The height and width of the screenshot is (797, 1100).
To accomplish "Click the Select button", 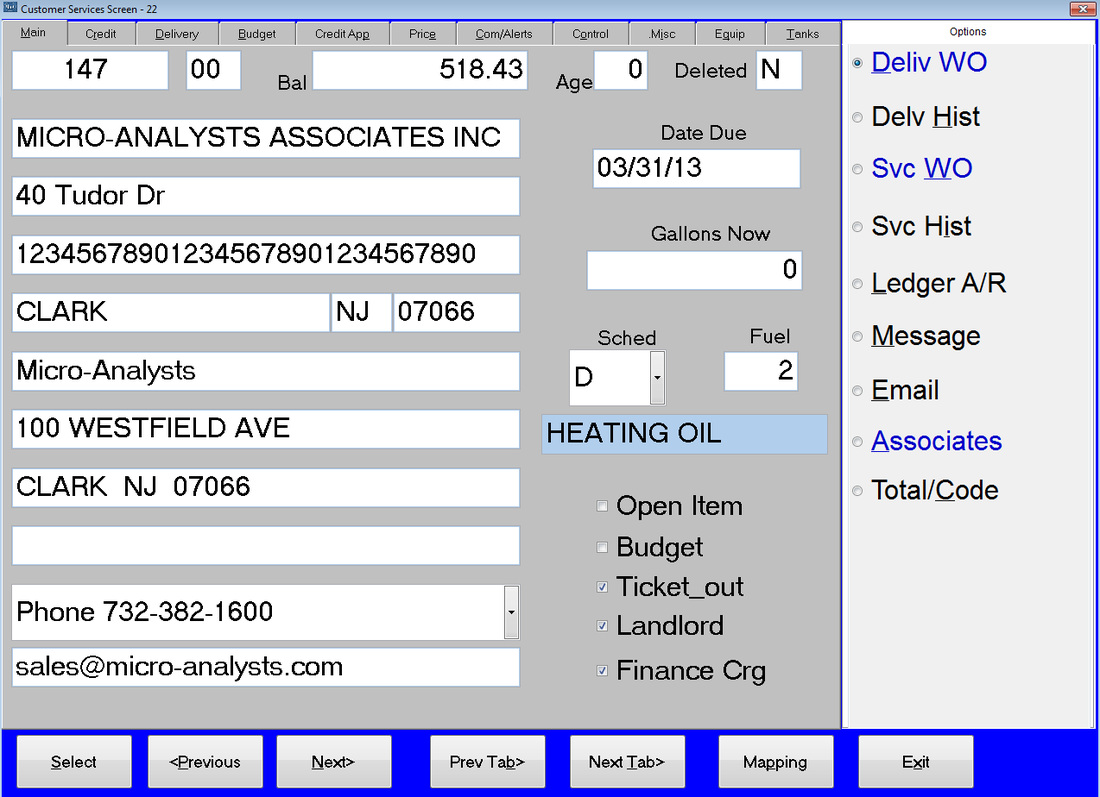I will point(74,762).
